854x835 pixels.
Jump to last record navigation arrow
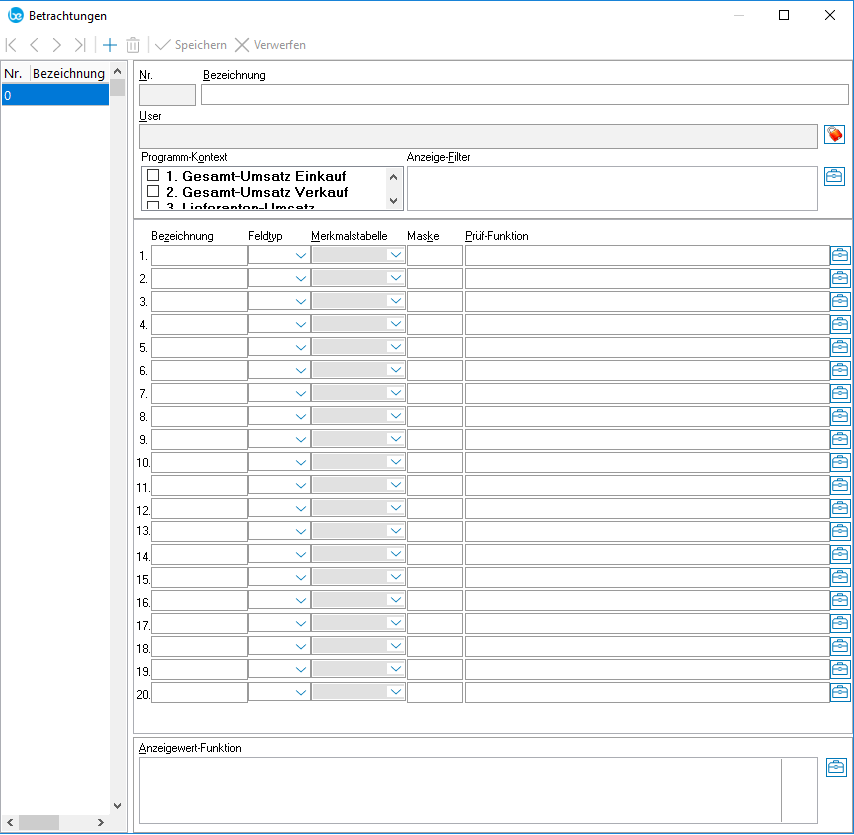pyautogui.click(x=80, y=45)
